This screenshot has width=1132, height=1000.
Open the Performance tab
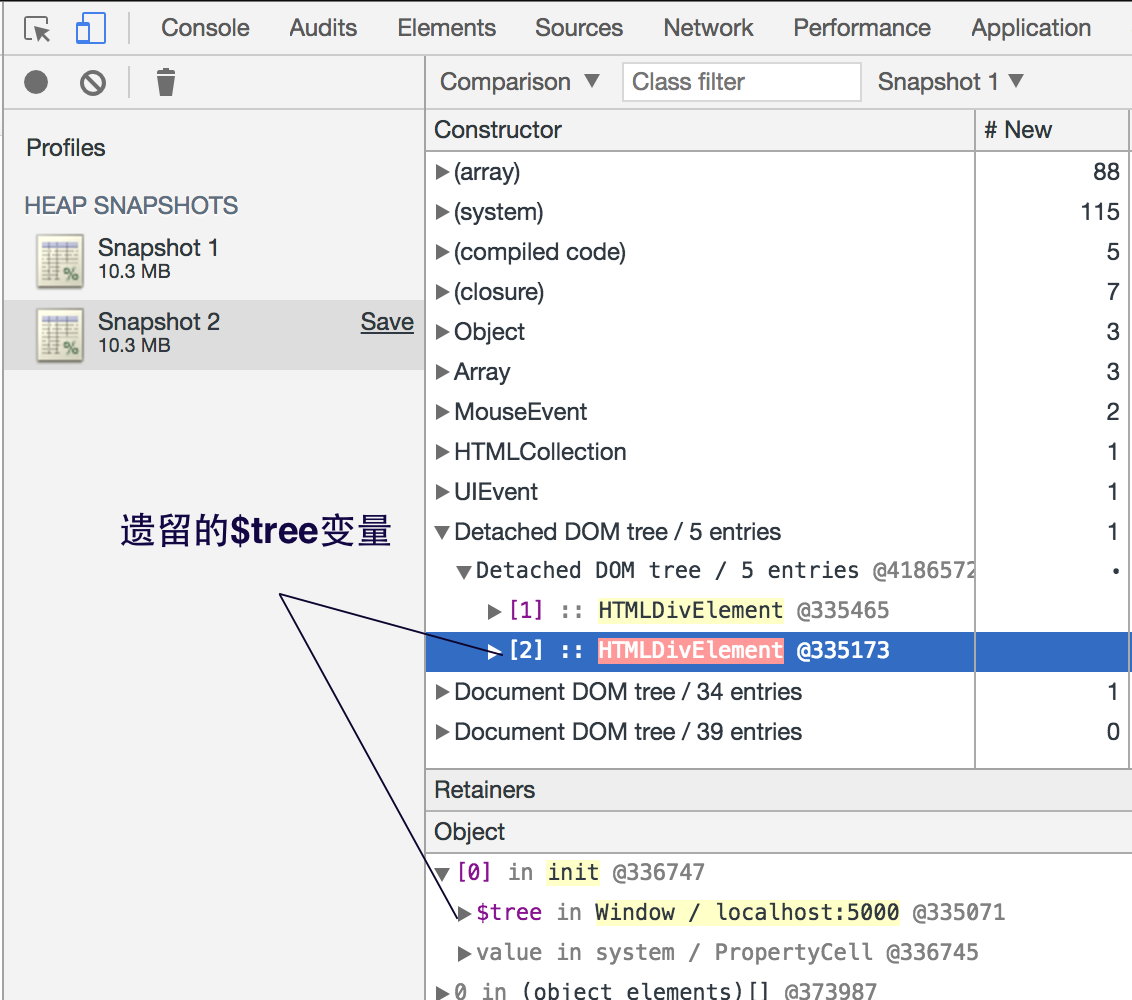click(x=862, y=27)
